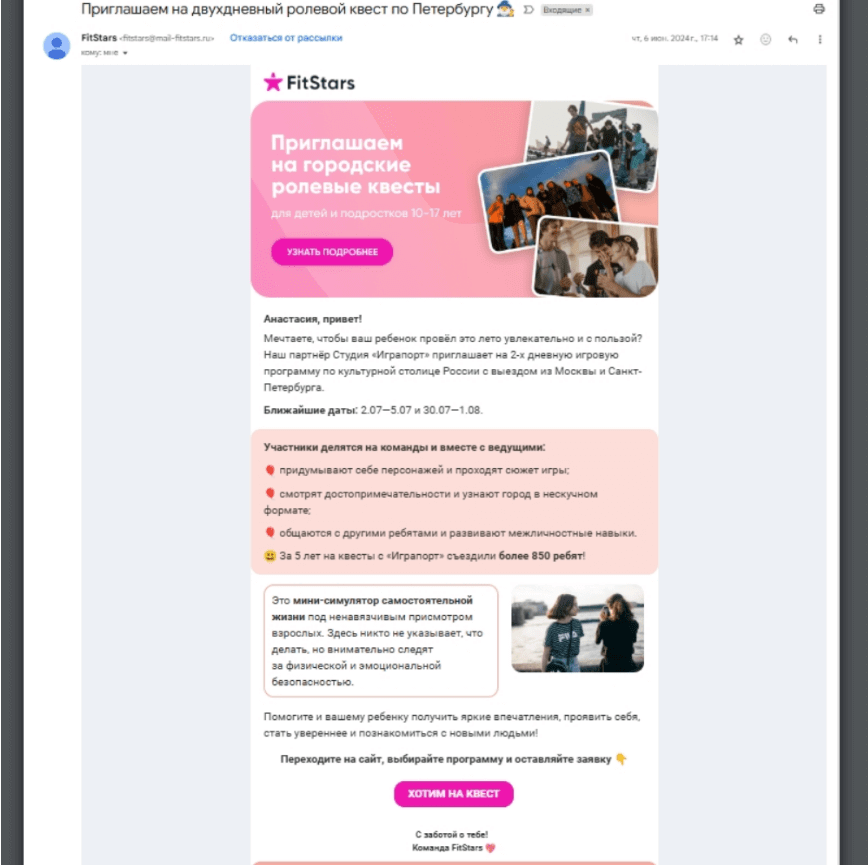Open the middle group photo against sky
This screenshot has height=865, width=868.
548,201
